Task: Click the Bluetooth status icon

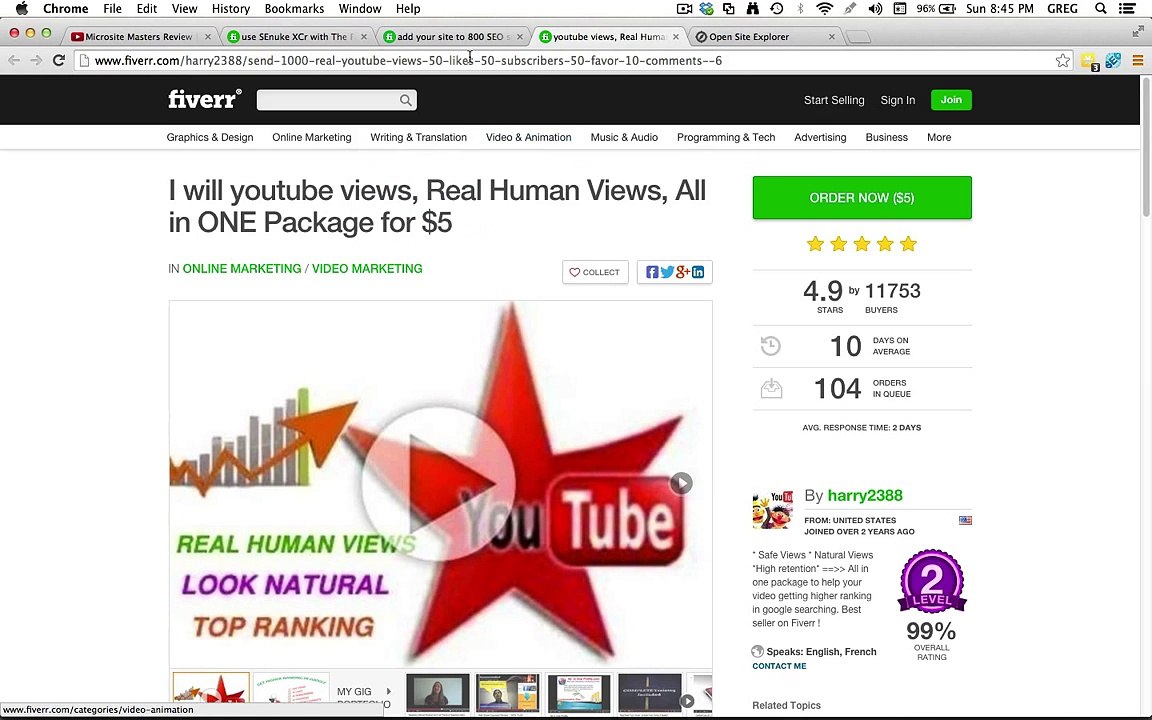Action: click(800, 9)
